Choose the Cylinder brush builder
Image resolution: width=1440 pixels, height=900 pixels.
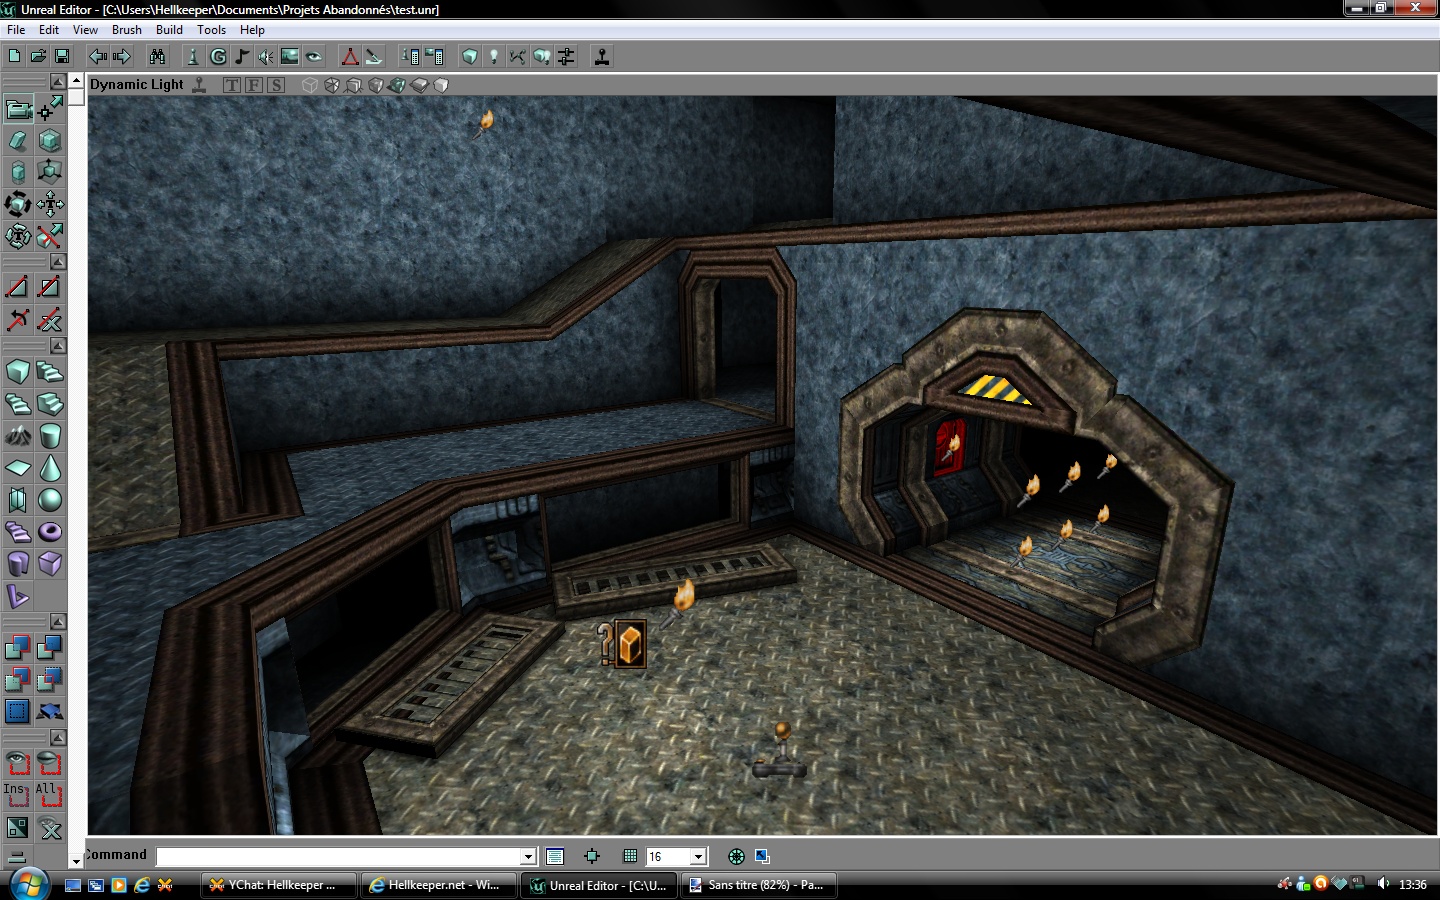pyautogui.click(x=50, y=436)
